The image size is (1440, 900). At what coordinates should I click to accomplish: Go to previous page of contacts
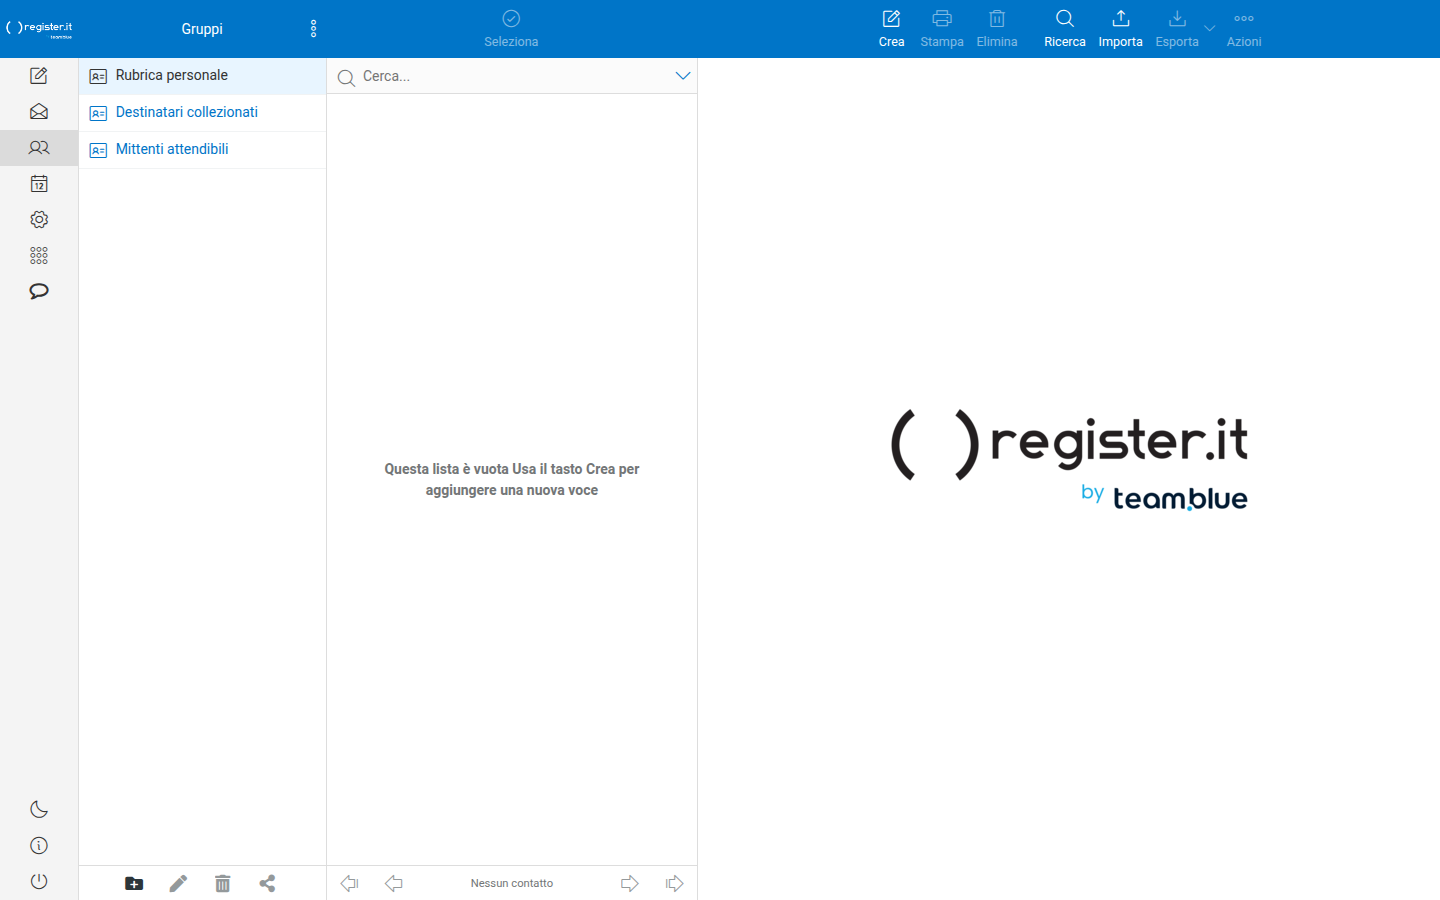point(394,883)
